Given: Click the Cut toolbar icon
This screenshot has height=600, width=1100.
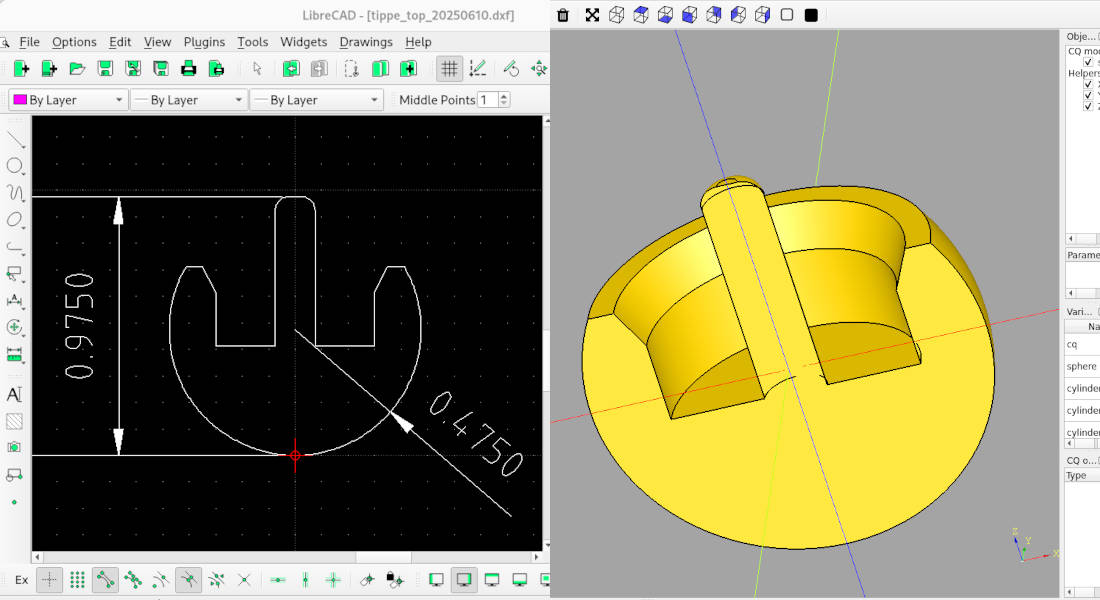Looking at the screenshot, I should pyautogui.click(x=351, y=69).
